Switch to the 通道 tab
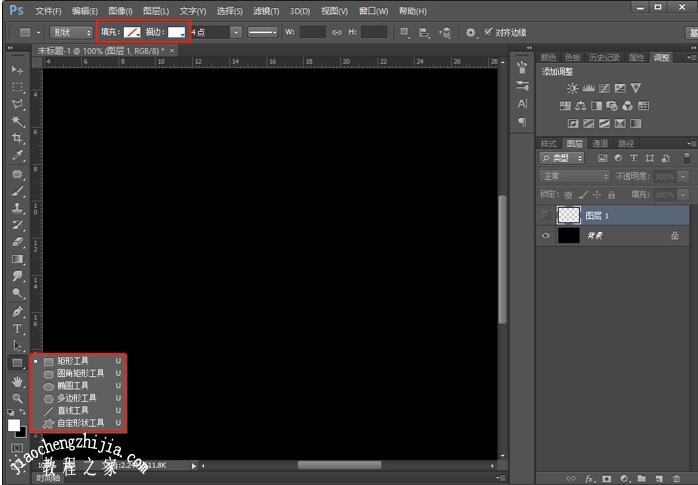Screen dimensions: 698x485 tap(600, 144)
